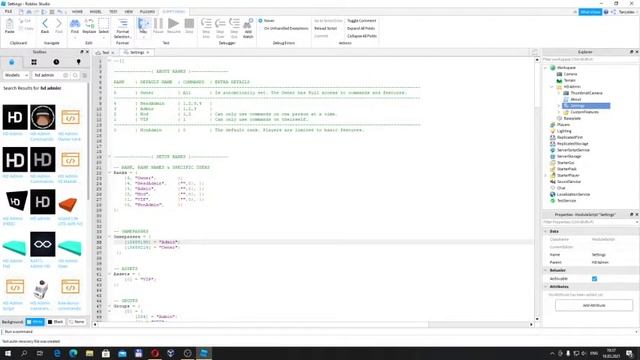The height and width of the screenshot is (360, 640).
Task: Click the Collapse All Folds action
Action: pyautogui.click(x=362, y=36)
